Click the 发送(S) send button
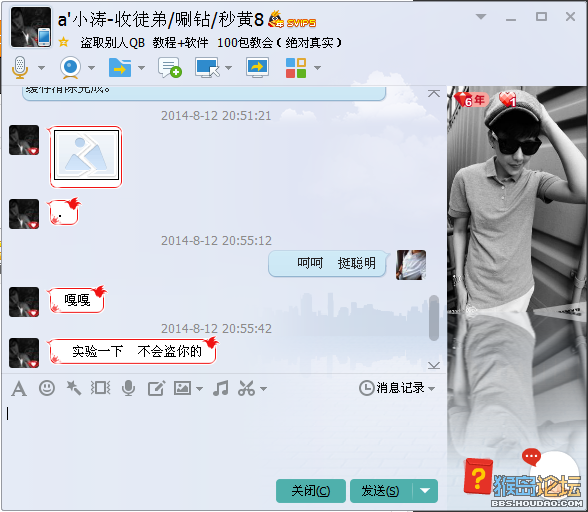The height and width of the screenshot is (512, 588). click(381, 491)
